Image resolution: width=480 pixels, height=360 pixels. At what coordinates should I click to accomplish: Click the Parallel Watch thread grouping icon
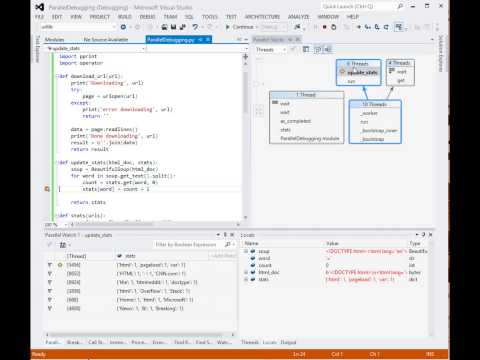(63, 245)
